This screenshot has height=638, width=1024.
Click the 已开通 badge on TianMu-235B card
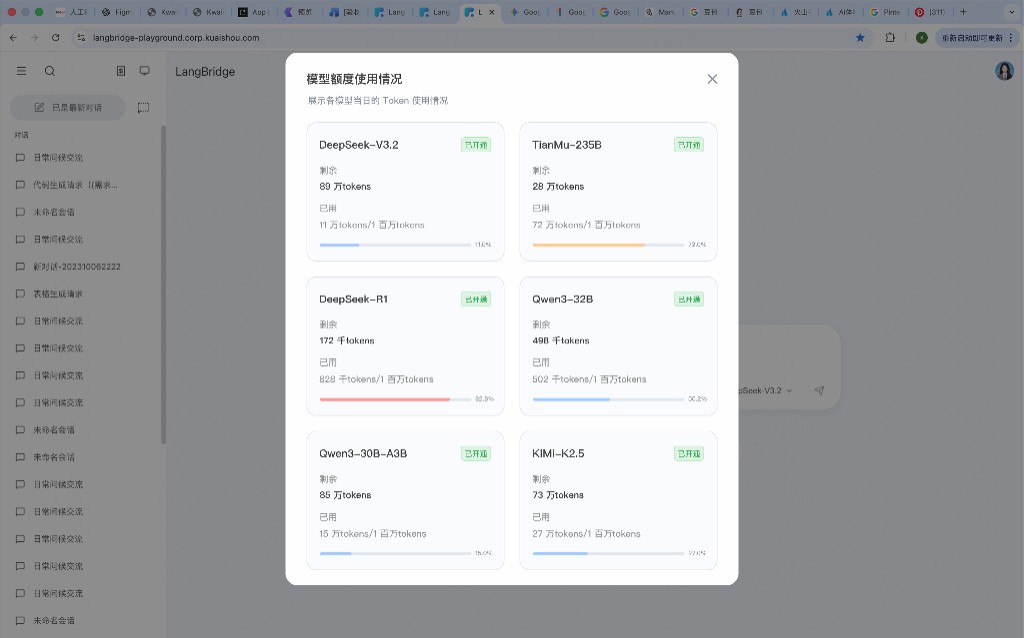click(x=689, y=145)
